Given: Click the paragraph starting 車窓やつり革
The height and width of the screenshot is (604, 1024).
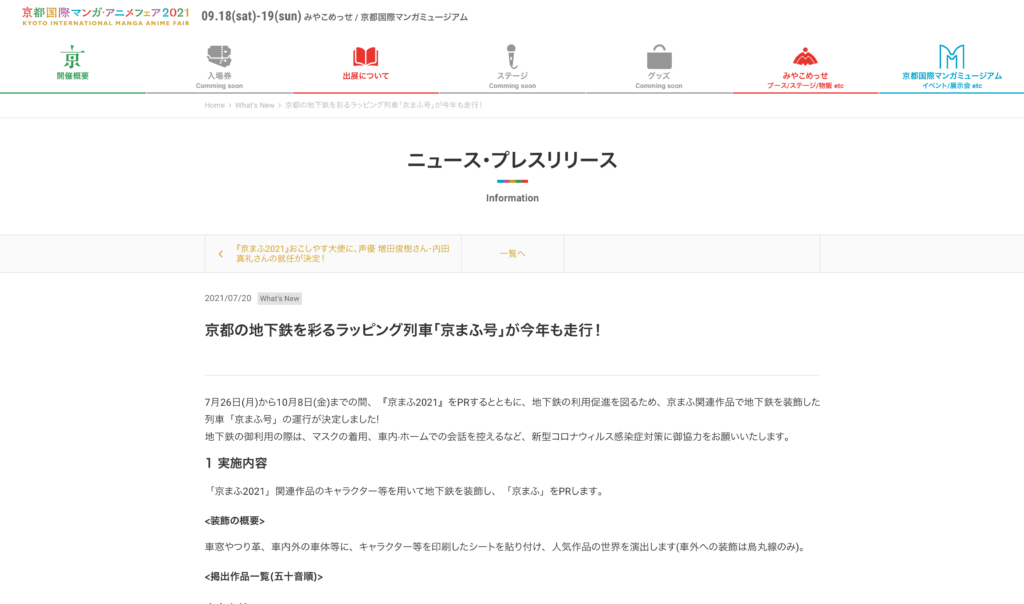Looking at the screenshot, I should pos(506,547).
